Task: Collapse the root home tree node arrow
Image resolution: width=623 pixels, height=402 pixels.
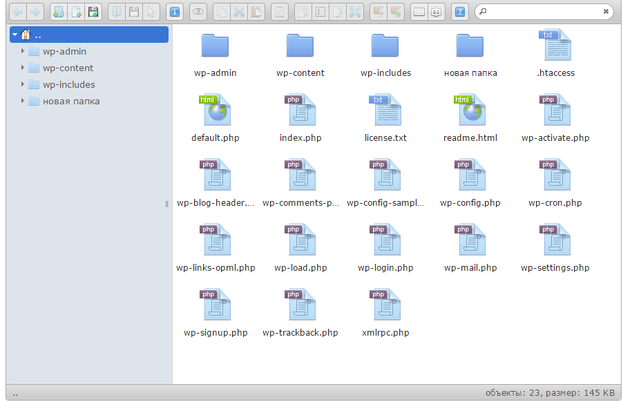Action: click(x=15, y=35)
